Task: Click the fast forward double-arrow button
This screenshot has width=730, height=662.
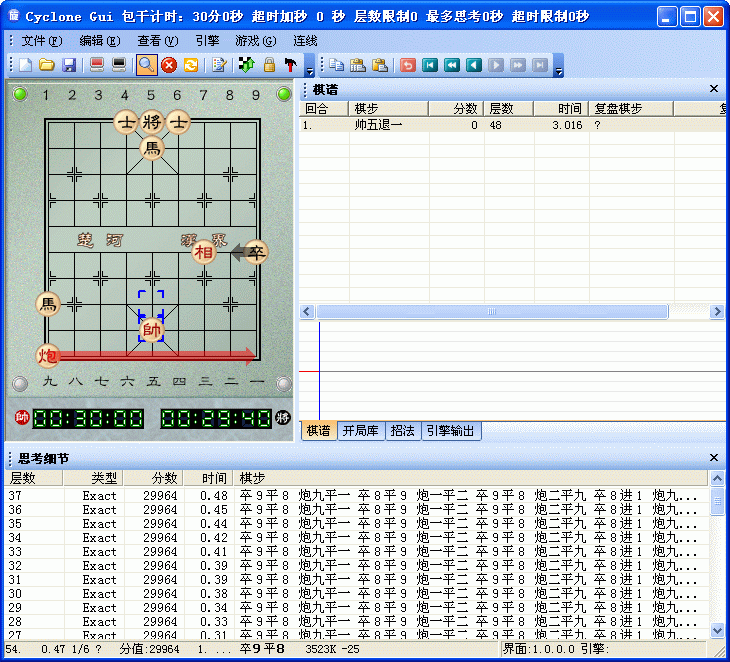Action: tap(518, 65)
